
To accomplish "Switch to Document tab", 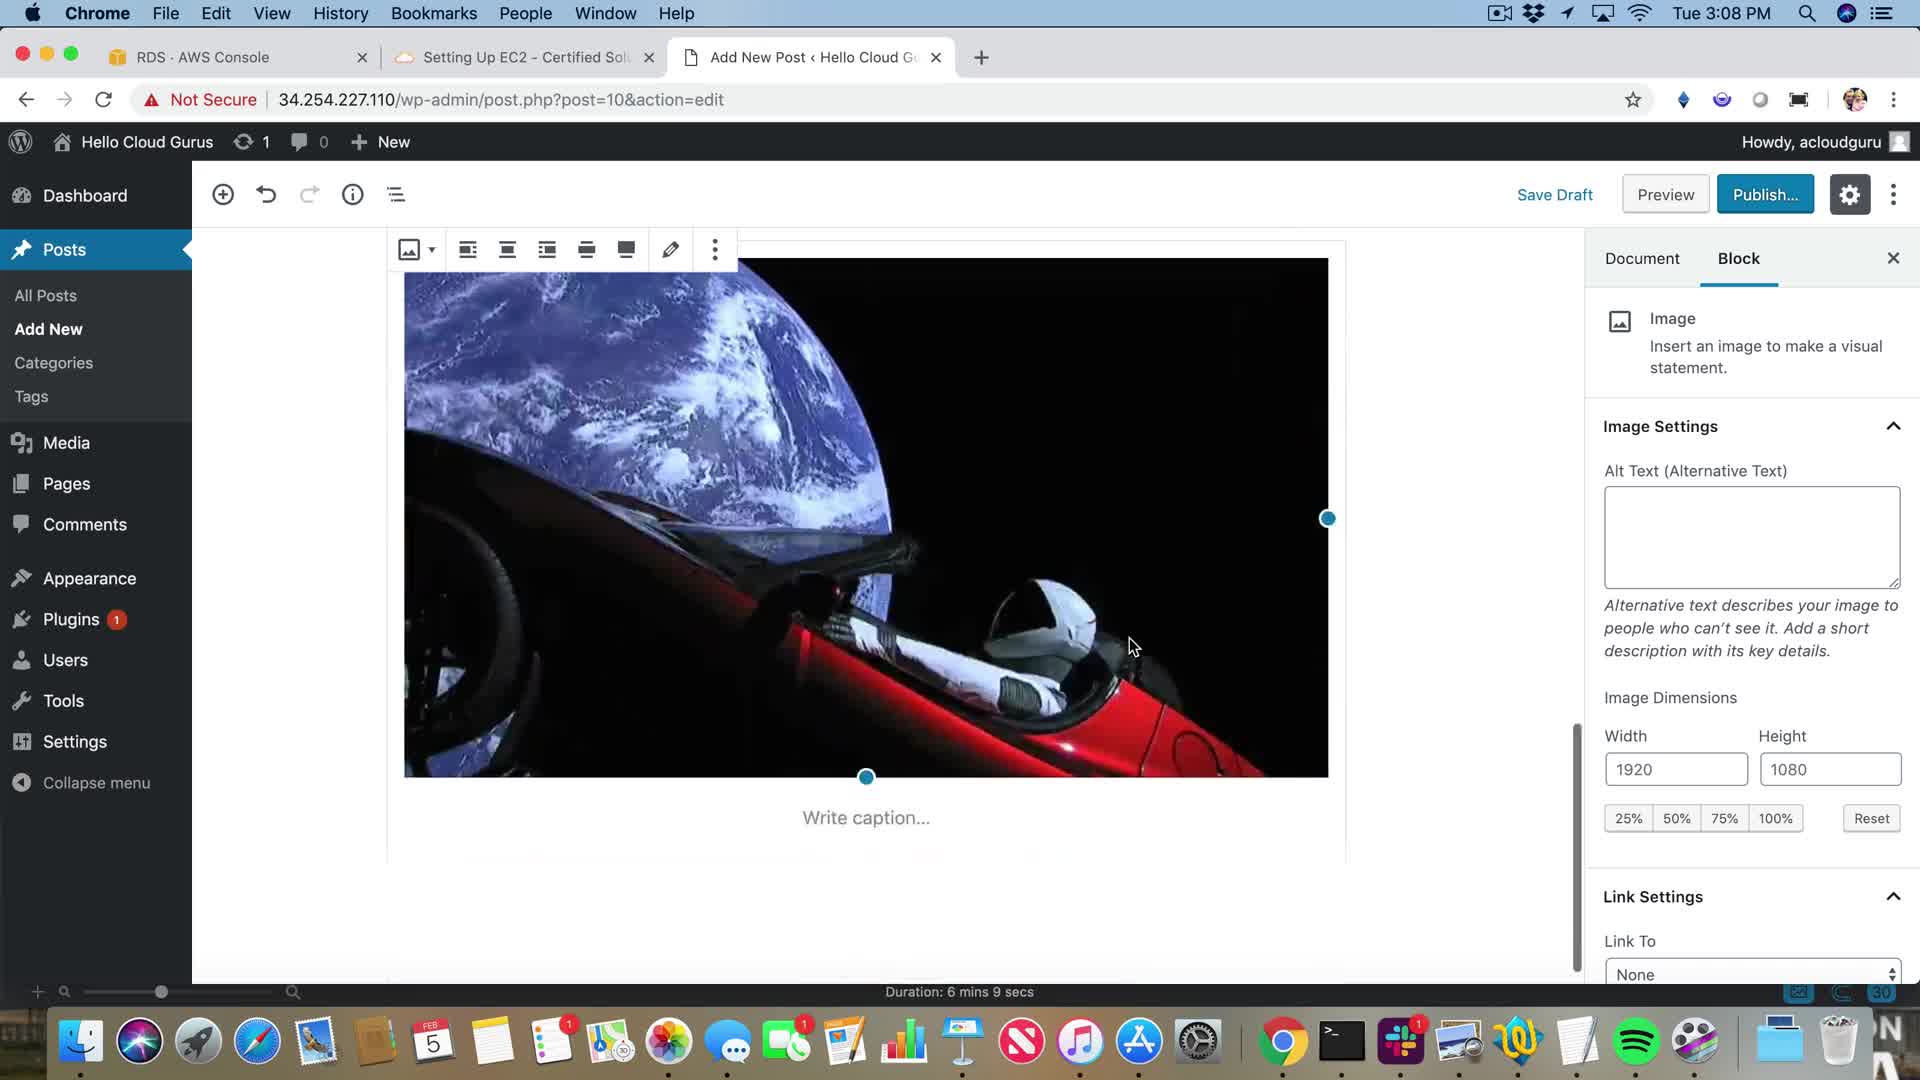I will tap(1642, 258).
